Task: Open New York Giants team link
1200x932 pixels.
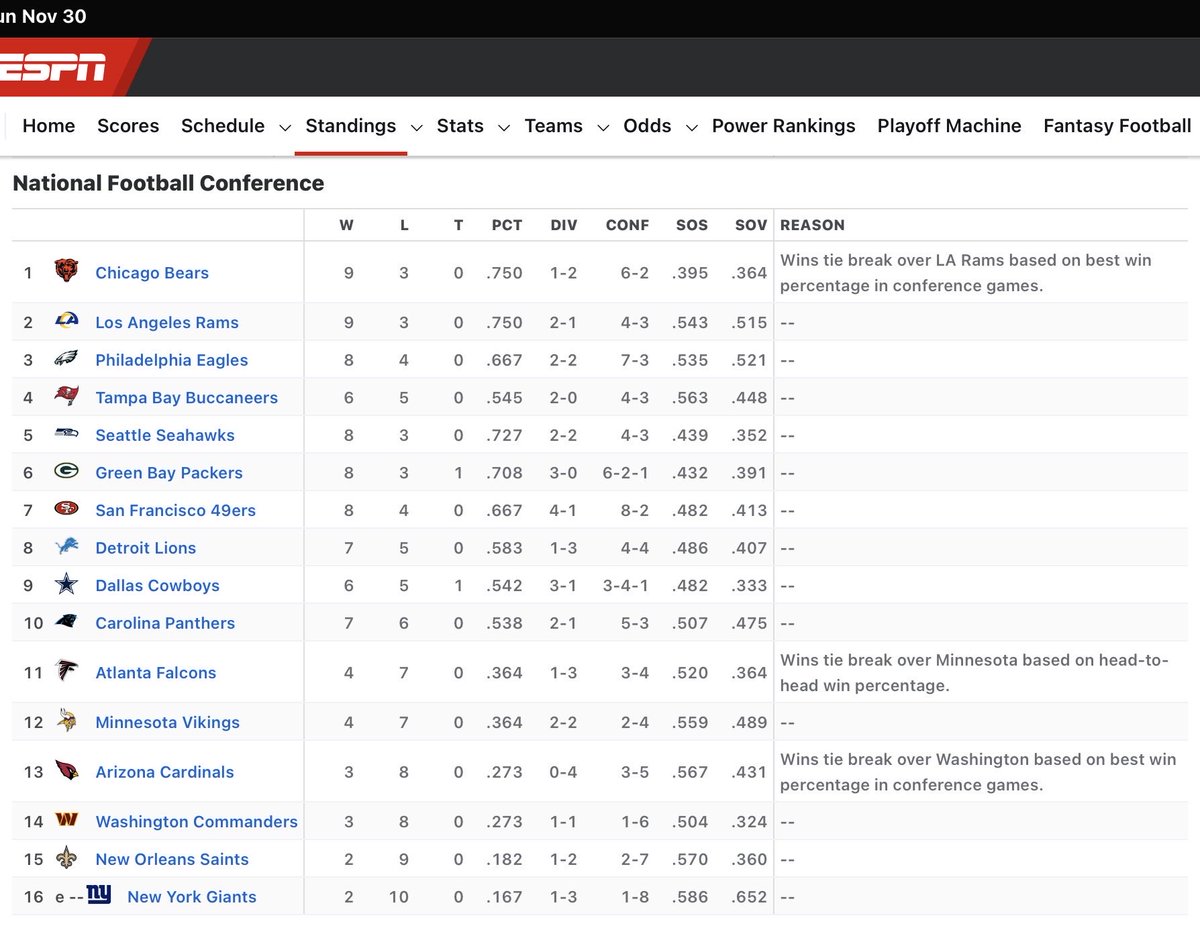Action: pyautogui.click(x=192, y=897)
